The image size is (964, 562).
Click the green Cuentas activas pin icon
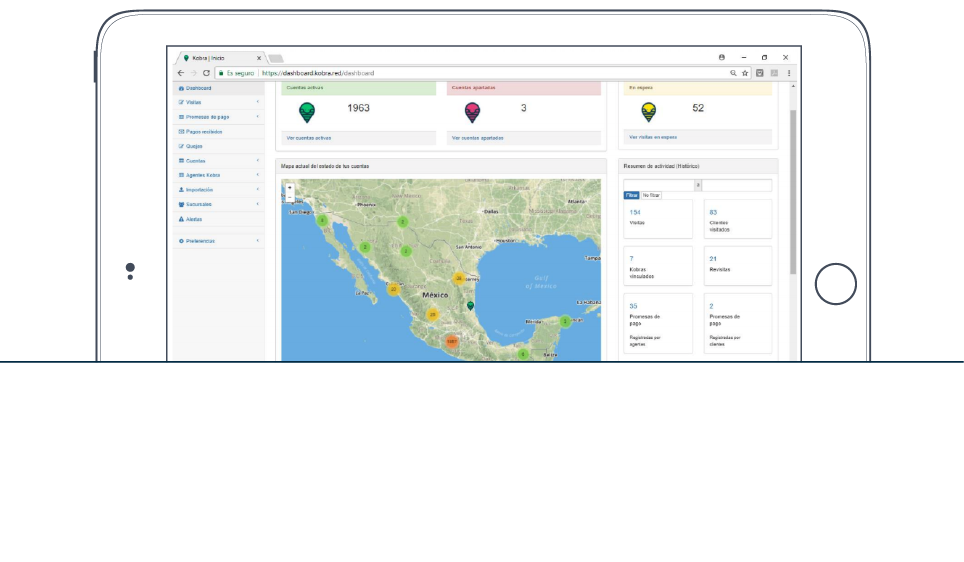pyautogui.click(x=306, y=112)
